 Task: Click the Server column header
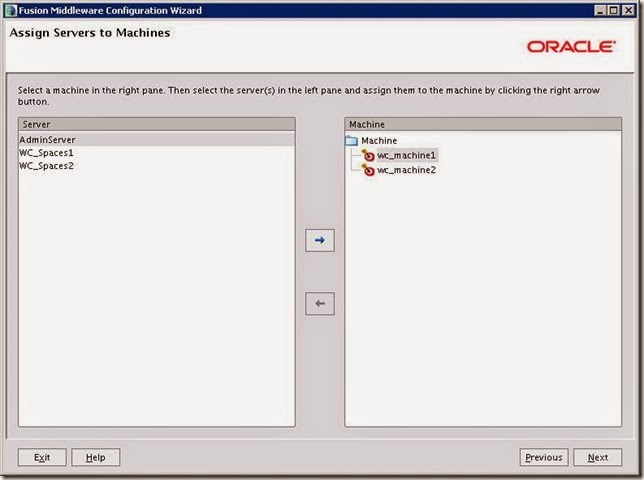pos(156,124)
